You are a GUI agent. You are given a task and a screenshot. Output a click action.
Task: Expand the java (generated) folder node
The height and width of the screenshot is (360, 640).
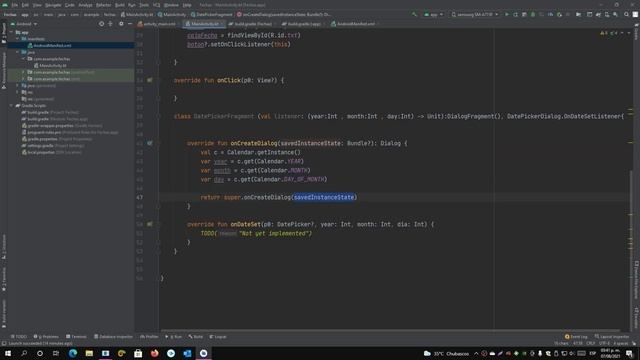coord(18,86)
